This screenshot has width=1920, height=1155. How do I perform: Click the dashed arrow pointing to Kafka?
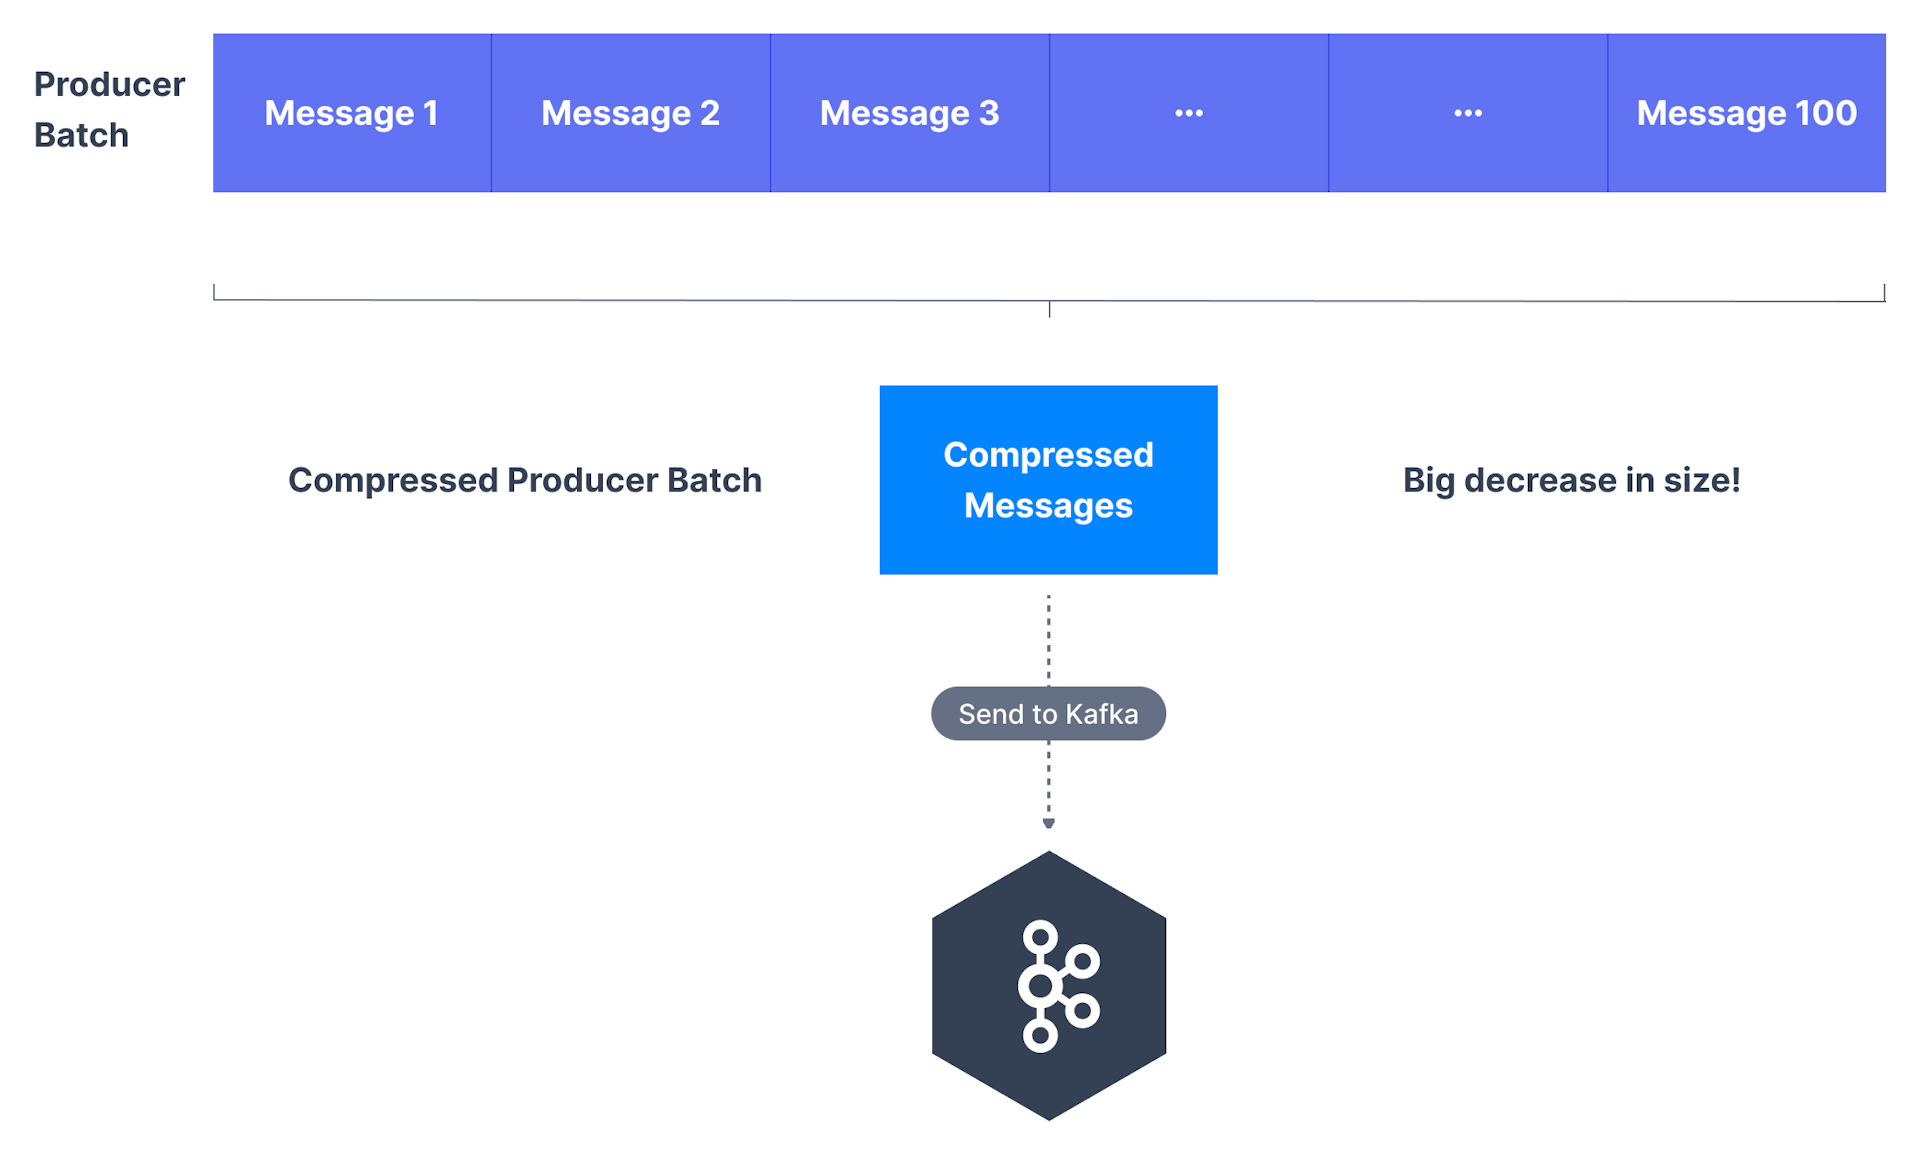point(1048,780)
